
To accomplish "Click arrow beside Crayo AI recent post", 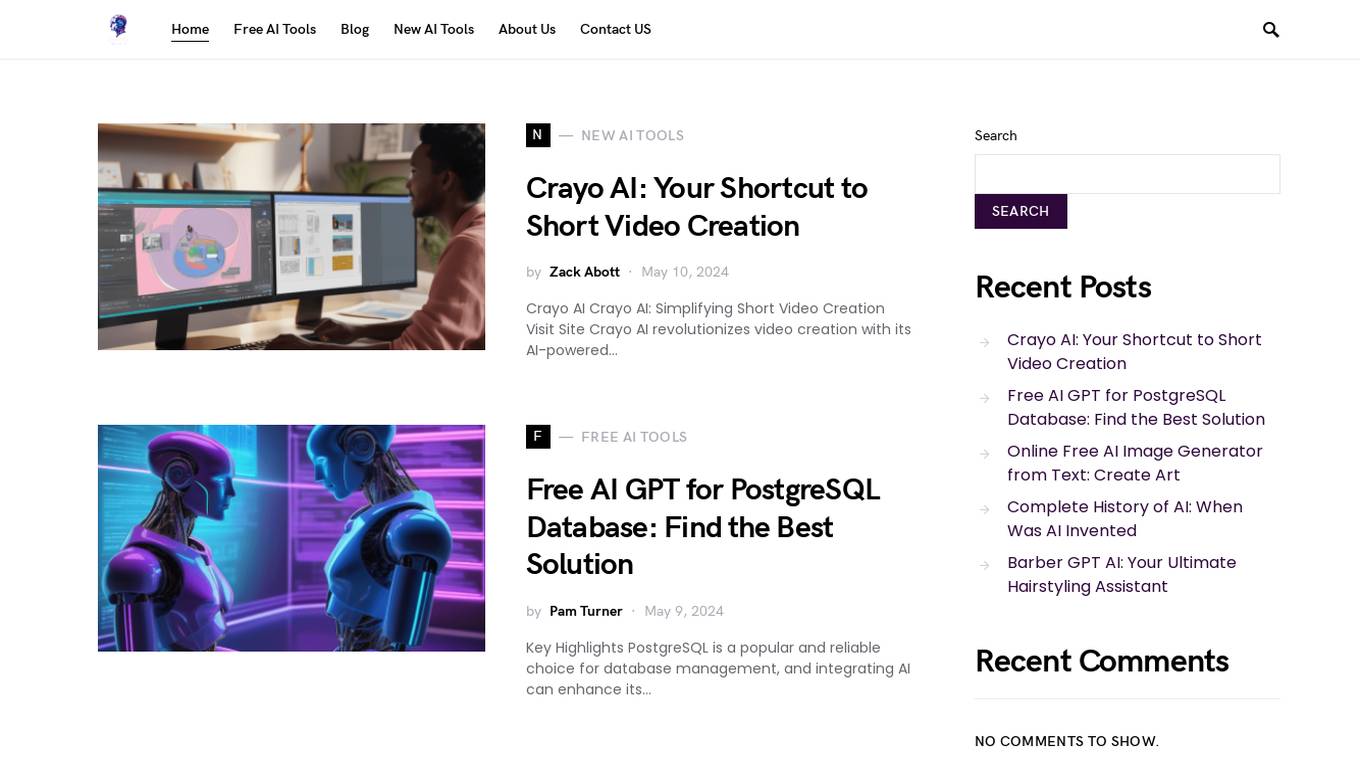I will tap(984, 341).
